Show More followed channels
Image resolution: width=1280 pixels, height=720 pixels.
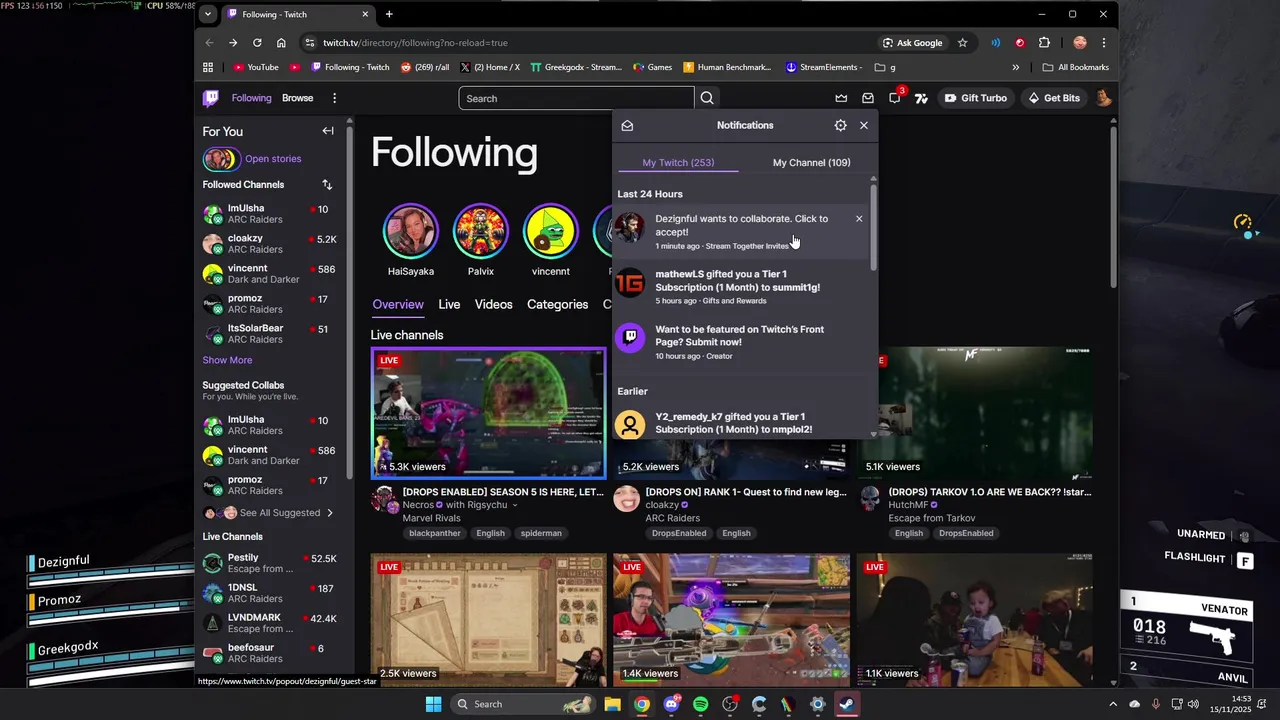tap(227, 360)
